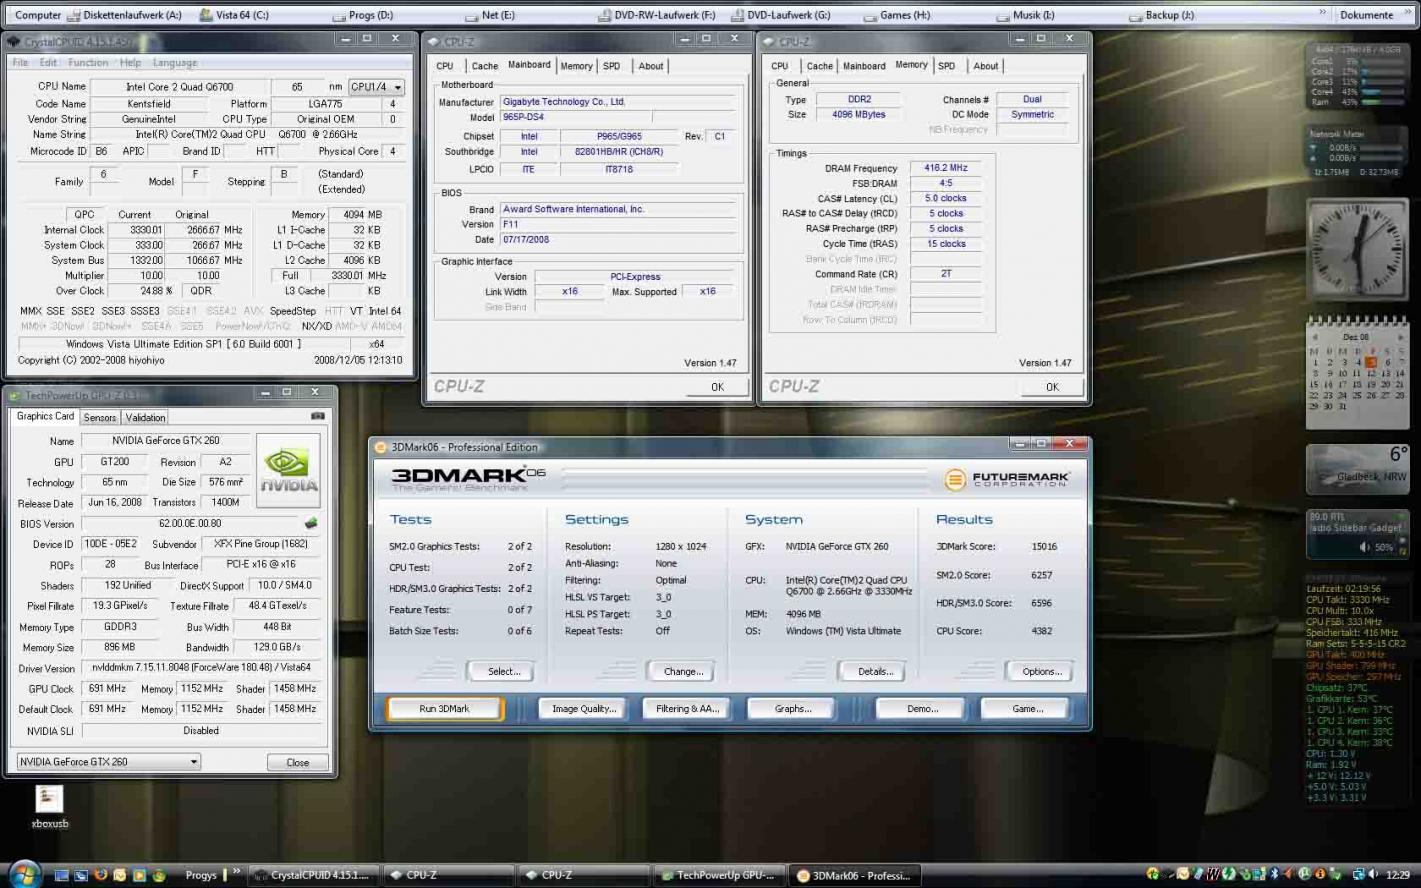Viewport: 1421px width, 888px height.
Task: Click the 3DMark06 title bar icon
Action: [x=381, y=447]
